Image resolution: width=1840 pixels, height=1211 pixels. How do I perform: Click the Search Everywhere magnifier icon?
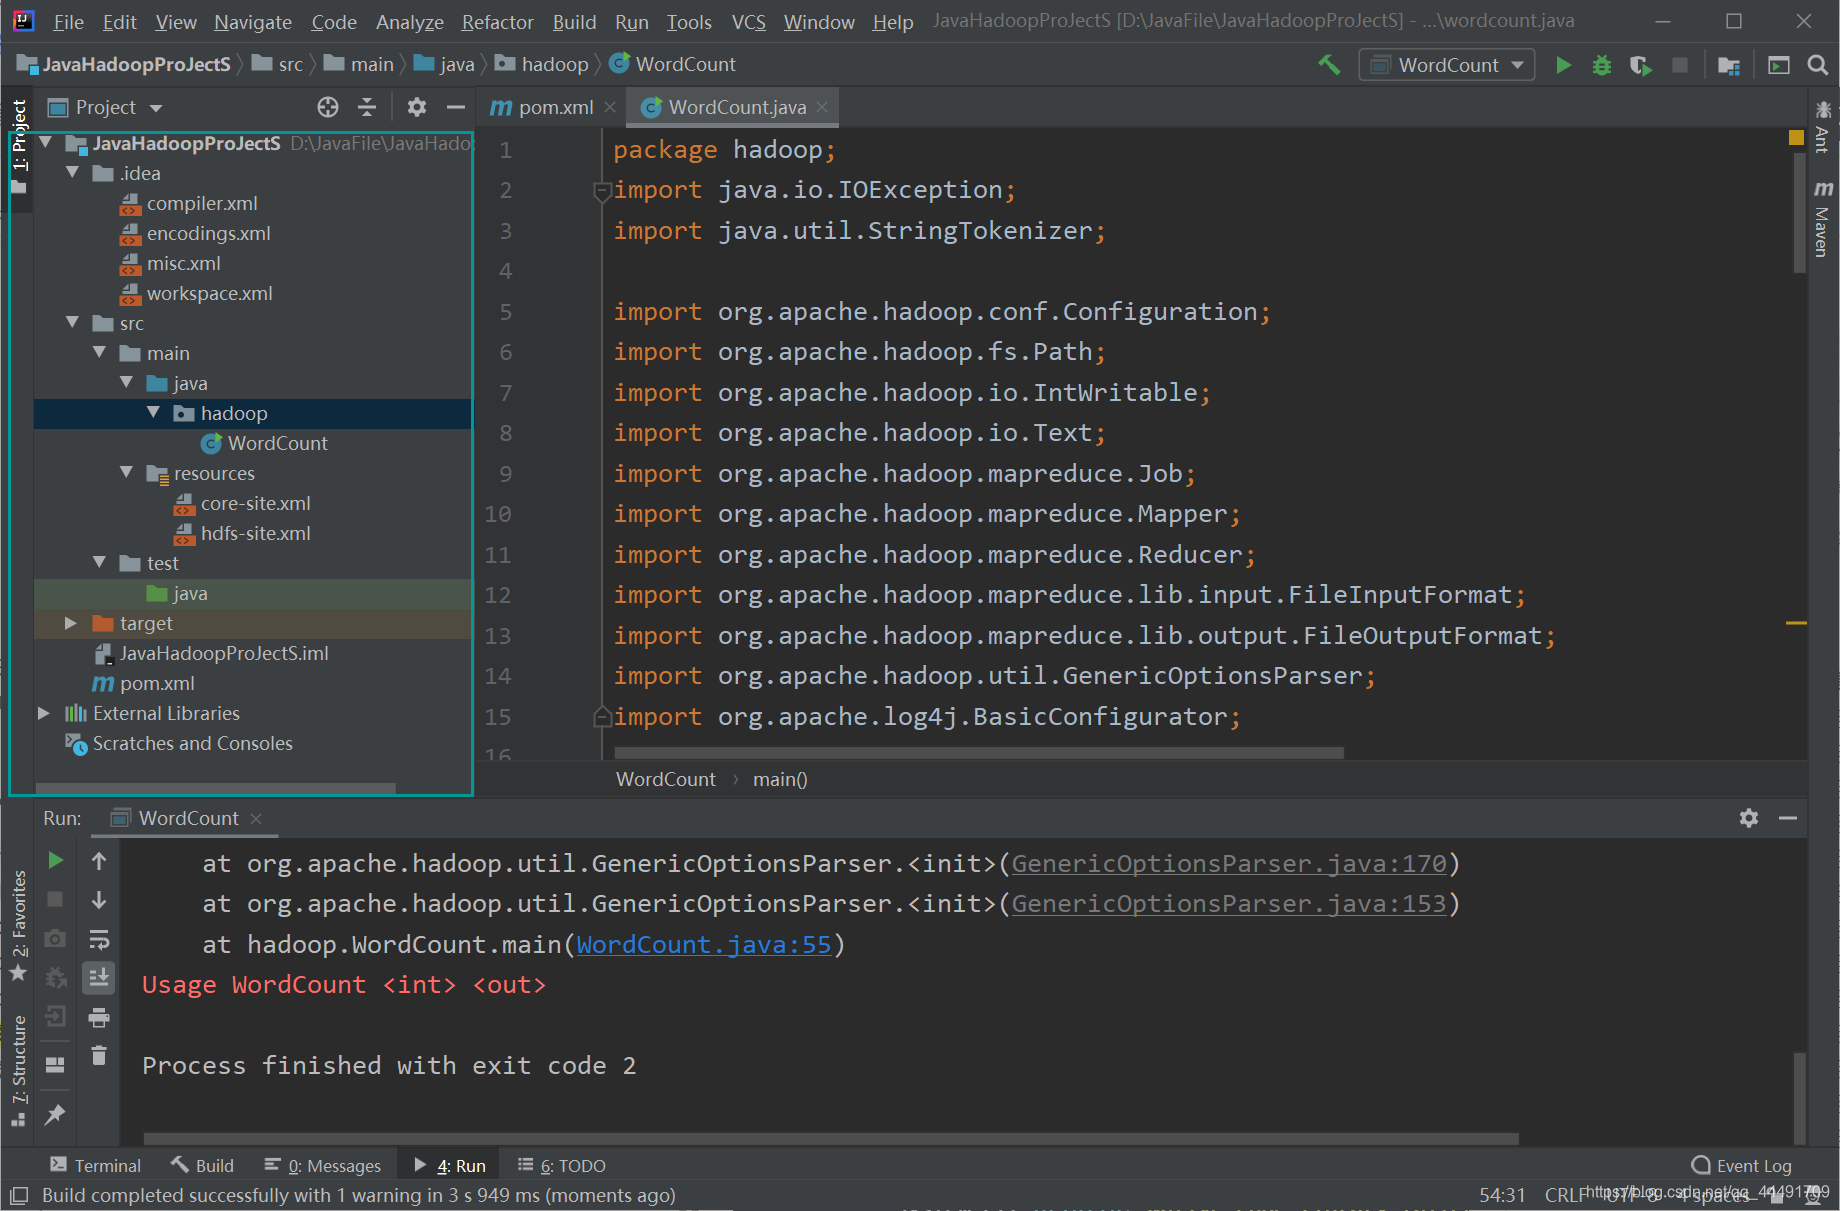pos(1818,65)
